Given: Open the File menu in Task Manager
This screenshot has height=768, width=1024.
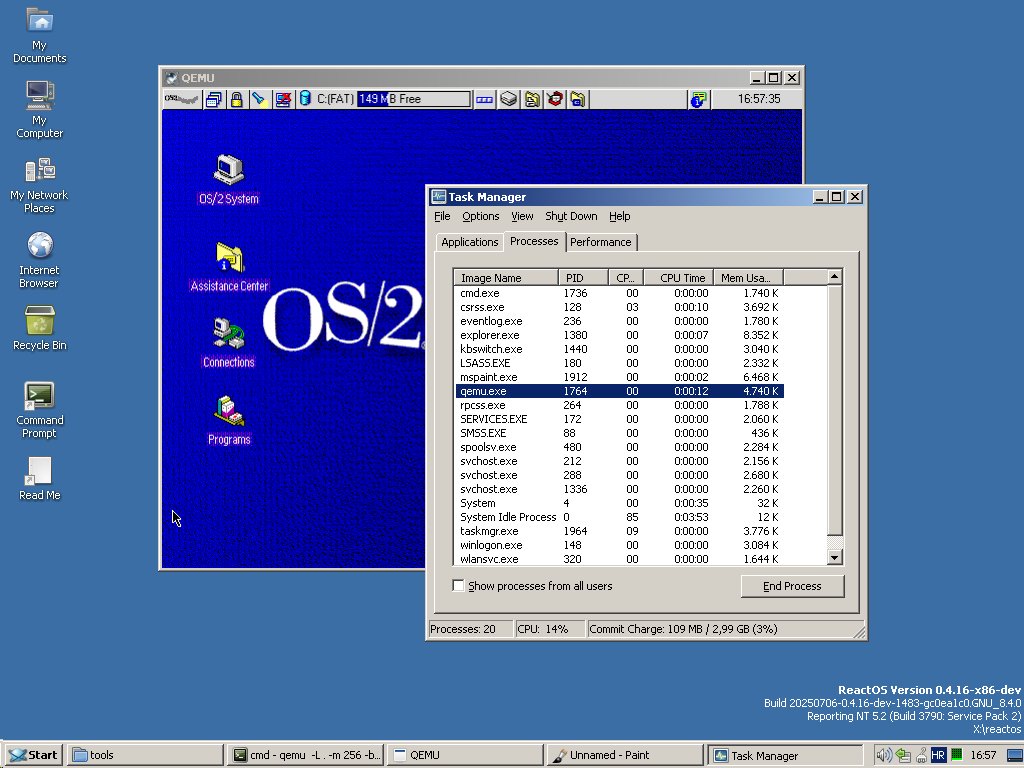Looking at the screenshot, I should (442, 216).
